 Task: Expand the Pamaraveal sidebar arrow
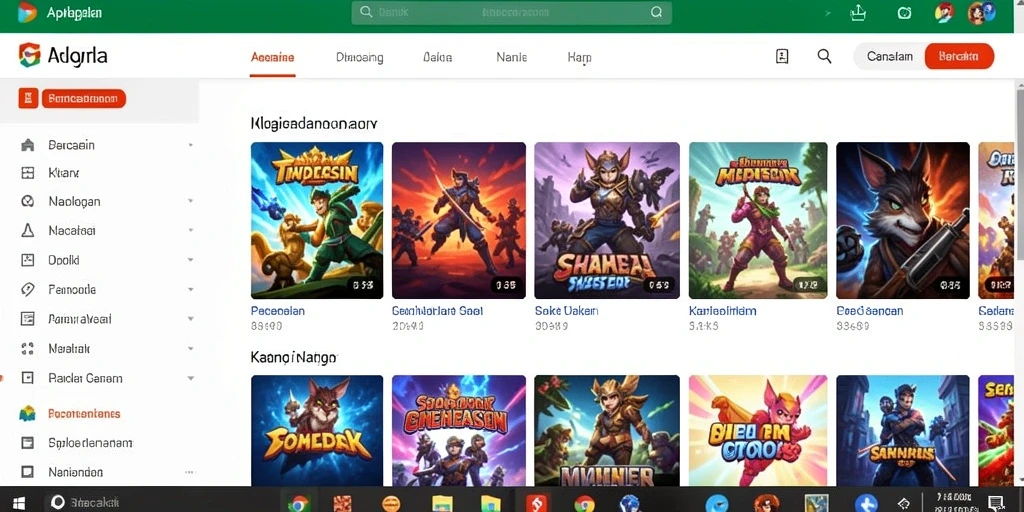coord(191,319)
